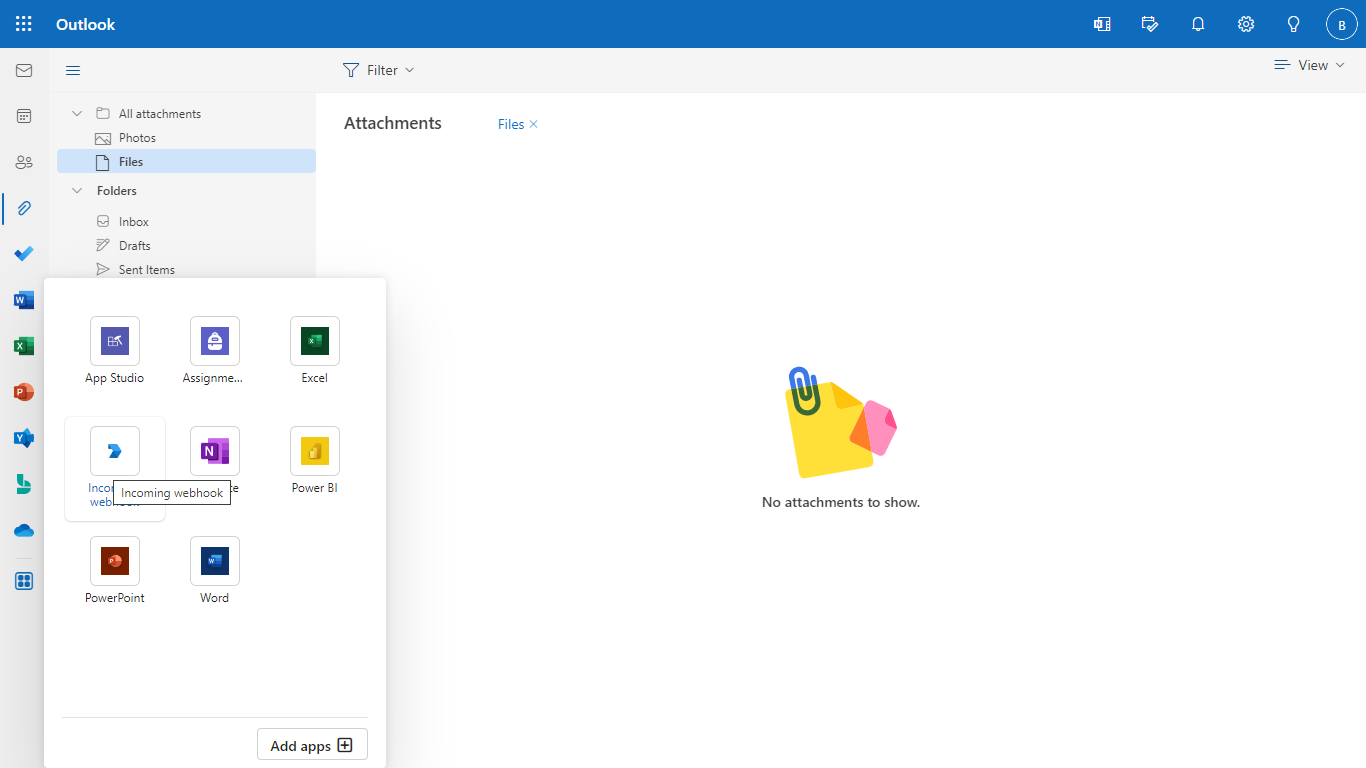1366x768 pixels.
Task: Select Photos in attachments tree
Action: (186, 138)
